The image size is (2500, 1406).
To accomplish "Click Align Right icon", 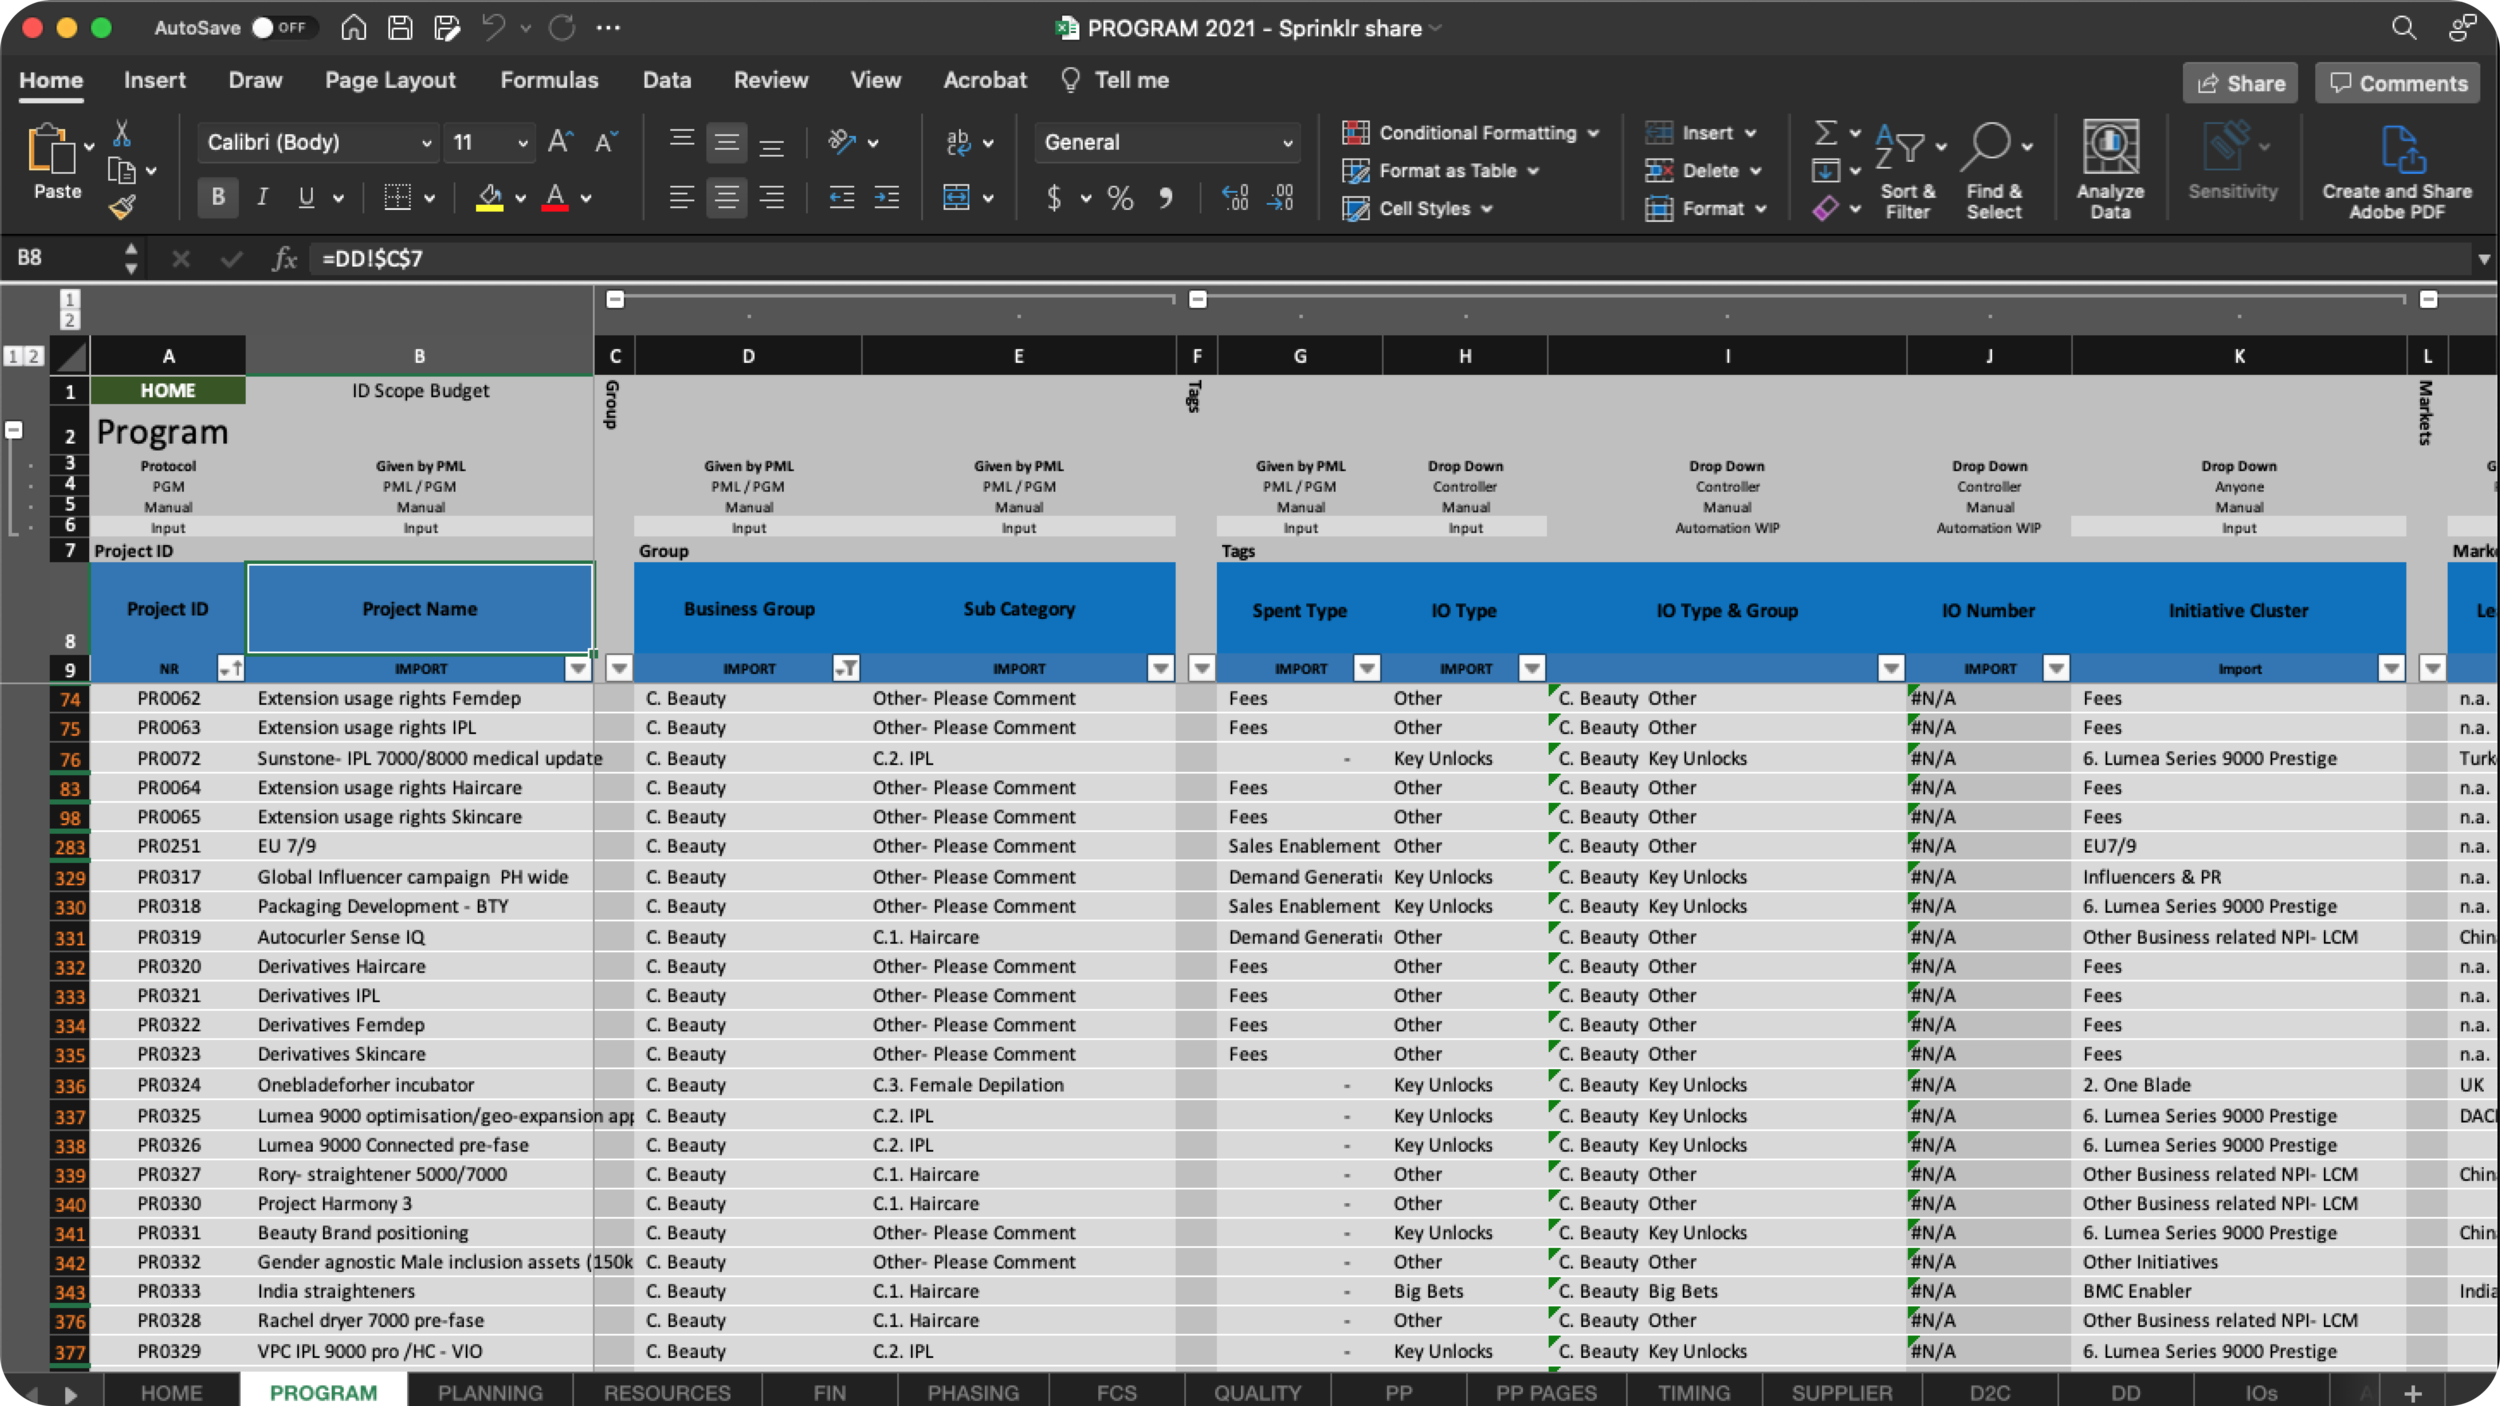I will (771, 197).
